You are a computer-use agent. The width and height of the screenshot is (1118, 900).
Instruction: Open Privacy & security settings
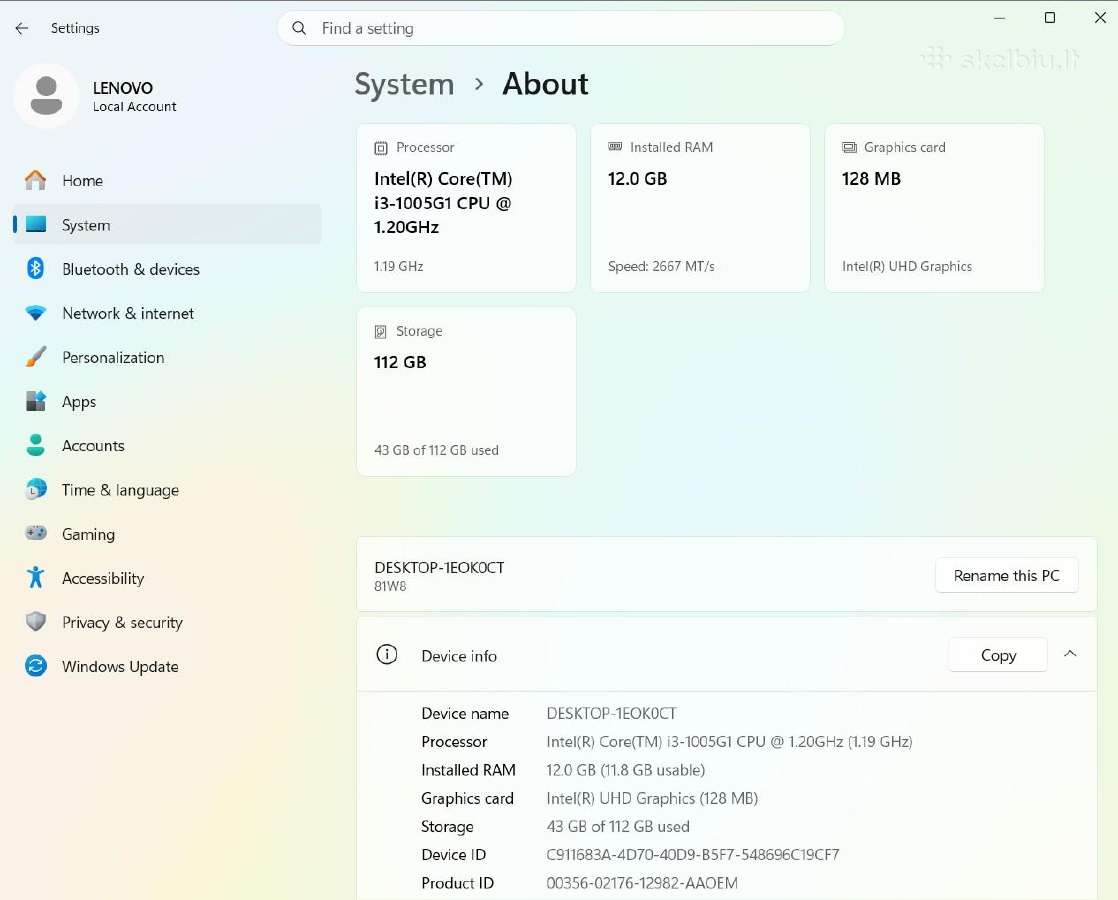point(167,622)
